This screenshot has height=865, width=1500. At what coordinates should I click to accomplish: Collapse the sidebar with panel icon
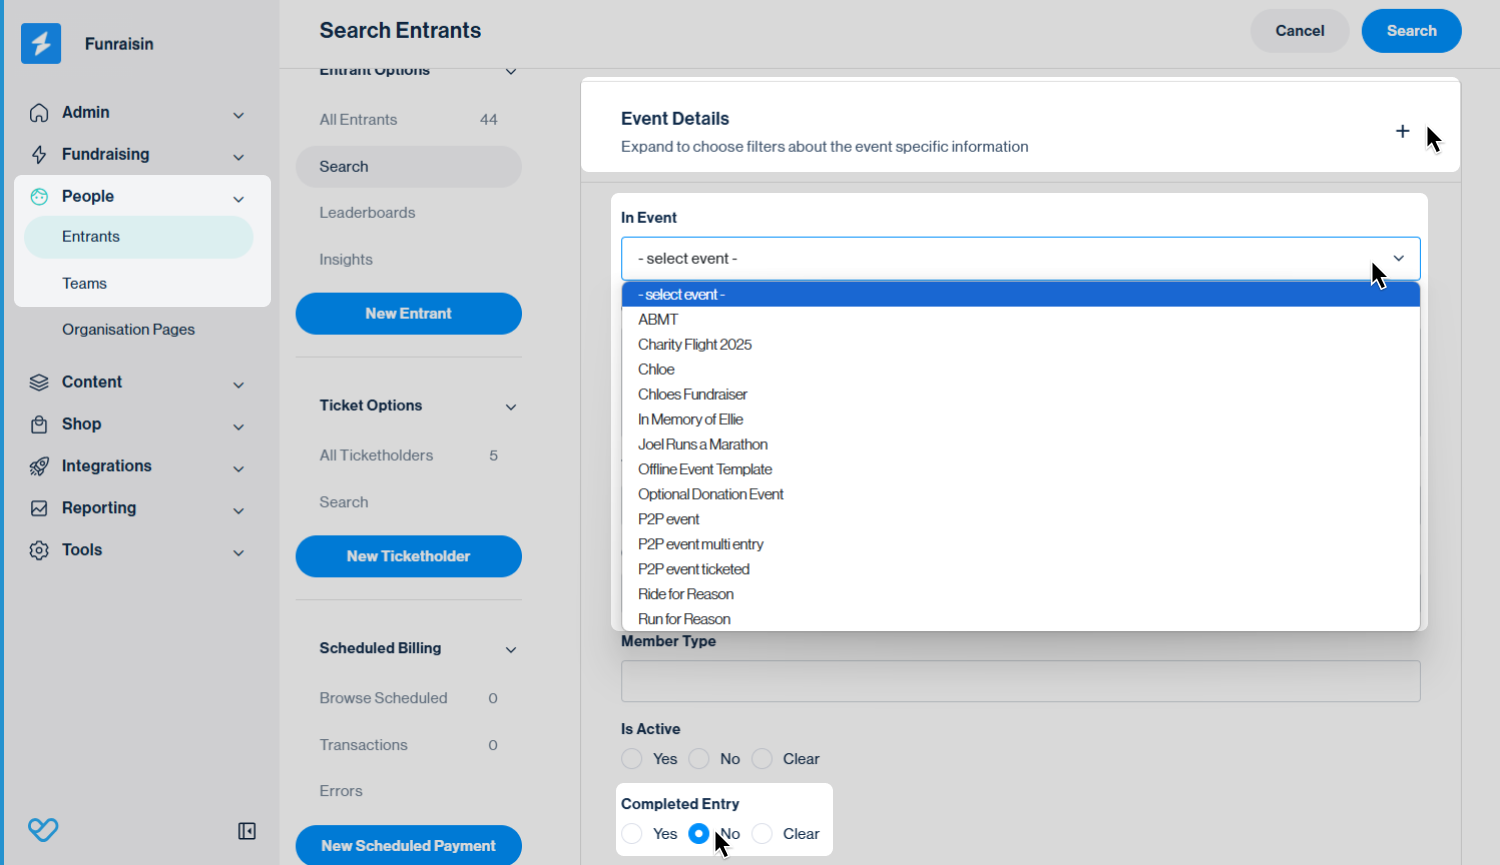[x=247, y=831]
